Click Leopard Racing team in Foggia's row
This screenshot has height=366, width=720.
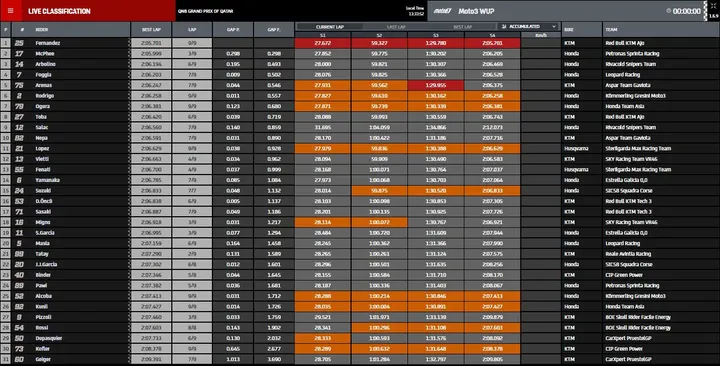coord(623,75)
